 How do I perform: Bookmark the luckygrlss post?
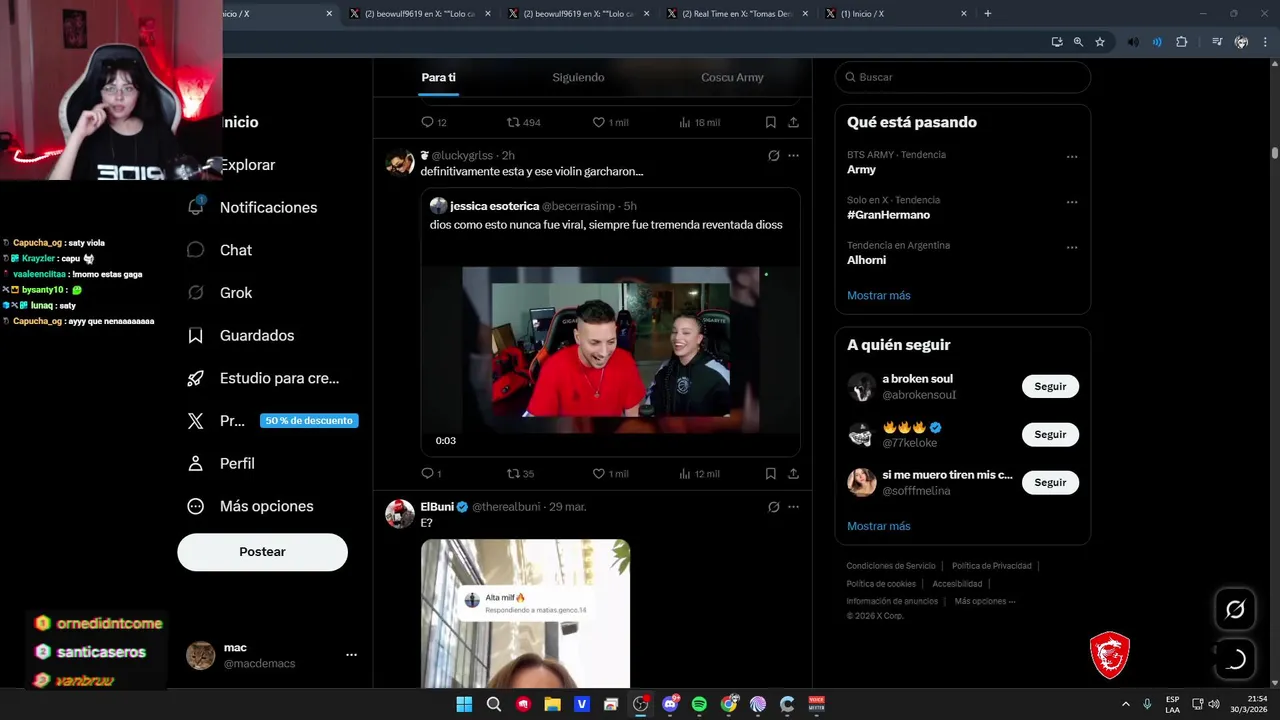tap(770, 473)
